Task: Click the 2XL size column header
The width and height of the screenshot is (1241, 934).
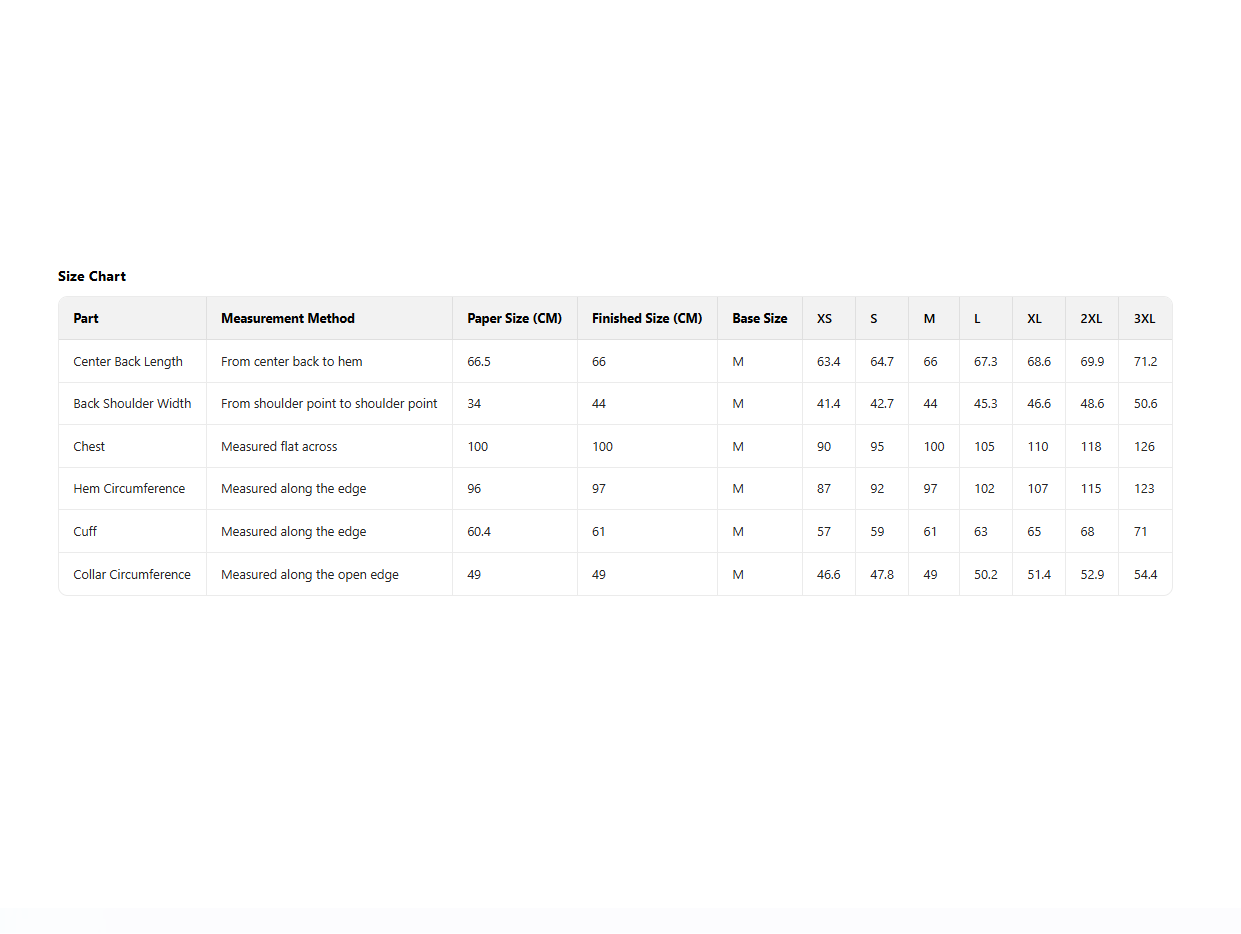Action: [1091, 318]
